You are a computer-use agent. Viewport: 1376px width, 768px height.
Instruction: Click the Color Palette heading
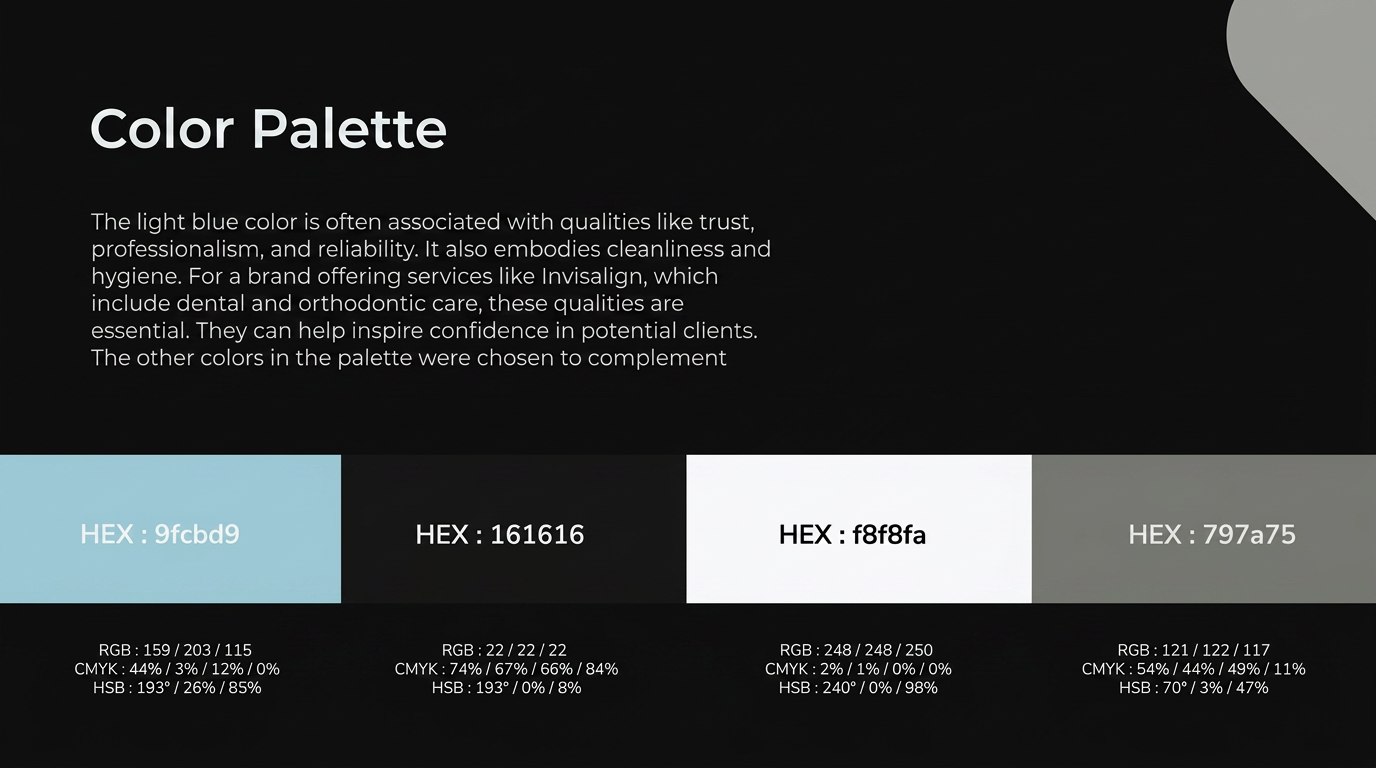coord(268,129)
